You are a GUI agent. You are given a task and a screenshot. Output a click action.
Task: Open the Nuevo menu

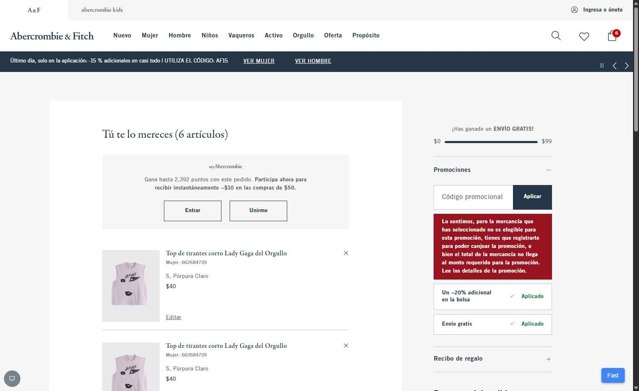(x=122, y=35)
